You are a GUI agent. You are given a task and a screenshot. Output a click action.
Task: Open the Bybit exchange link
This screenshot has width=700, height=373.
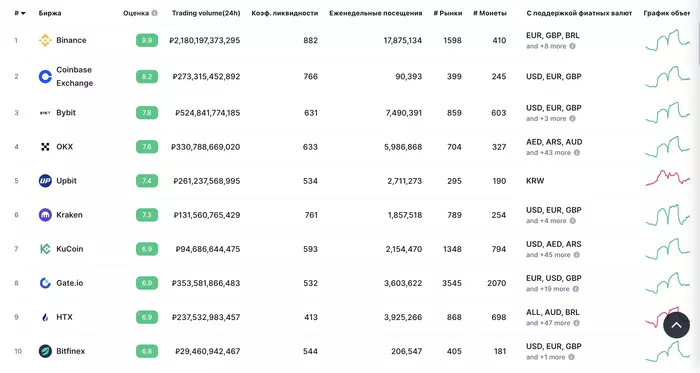click(x=66, y=112)
